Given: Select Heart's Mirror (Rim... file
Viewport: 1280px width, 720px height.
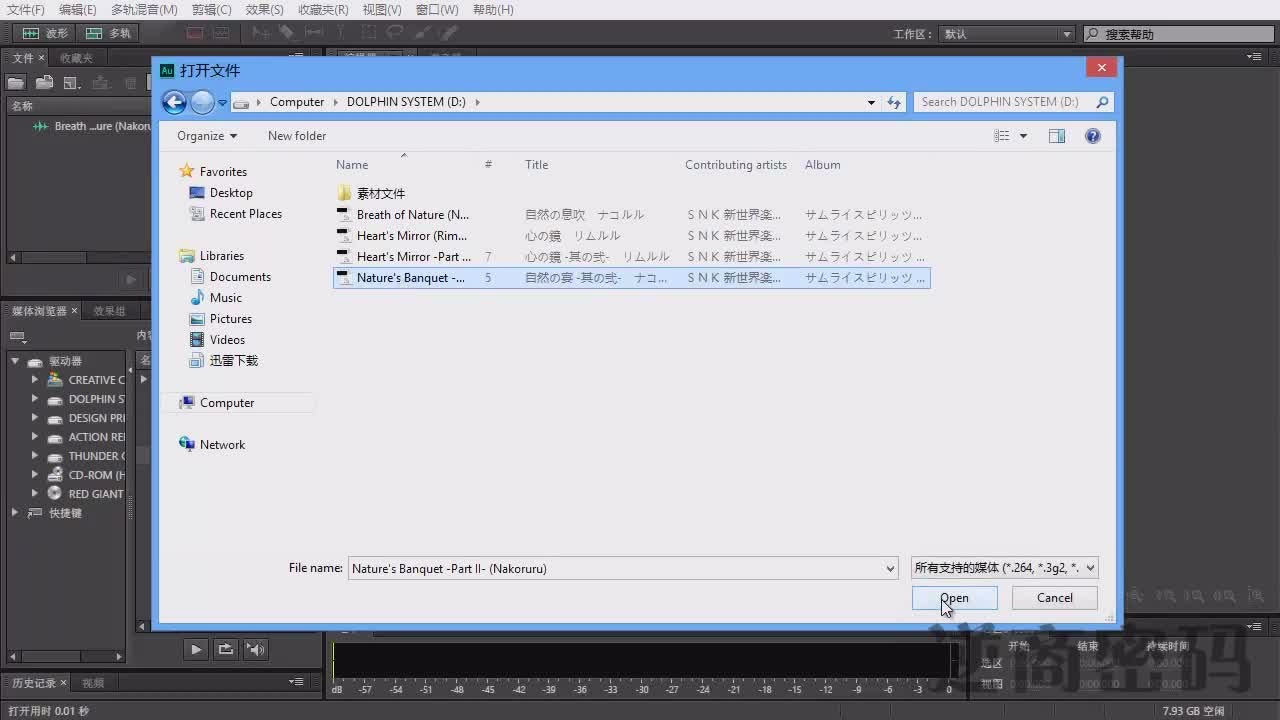Looking at the screenshot, I should (411, 236).
